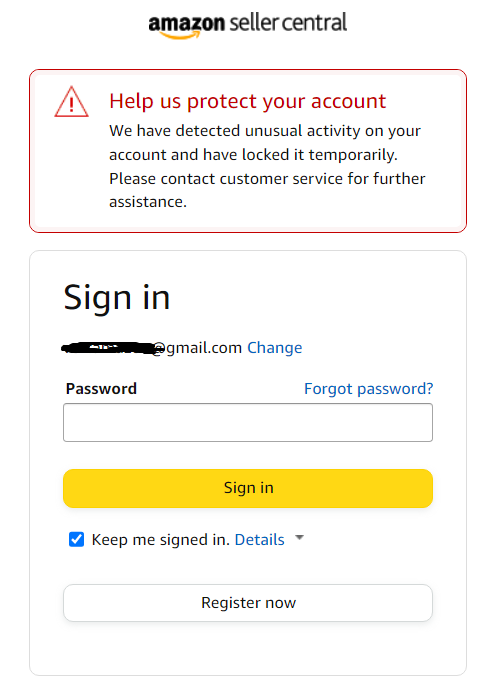Click the Change link beside the email
Screen dimensions: 496x696
click(274, 348)
